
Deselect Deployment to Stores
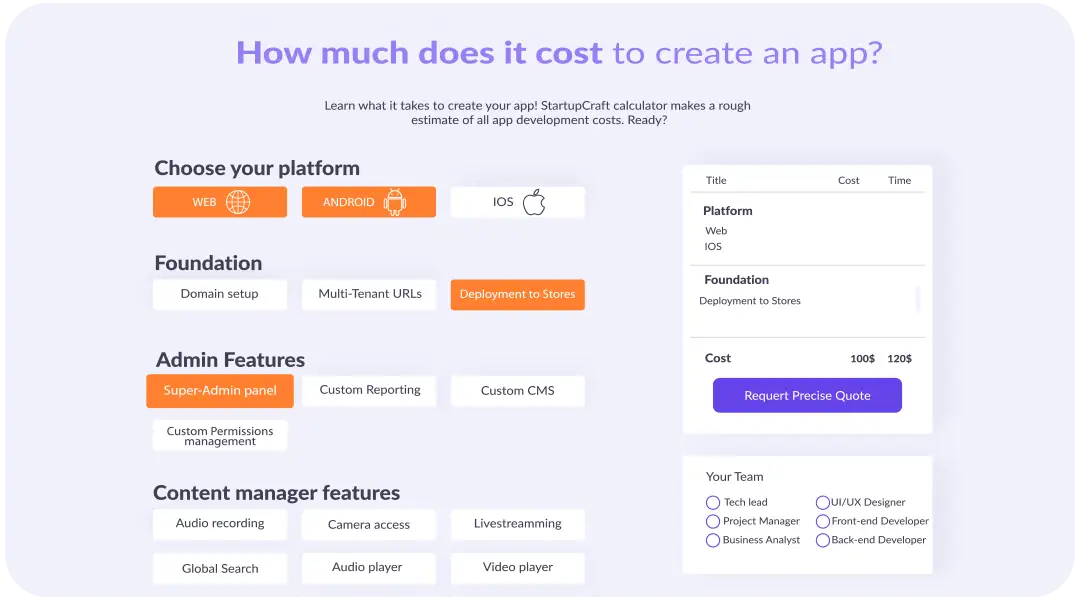[x=517, y=295]
